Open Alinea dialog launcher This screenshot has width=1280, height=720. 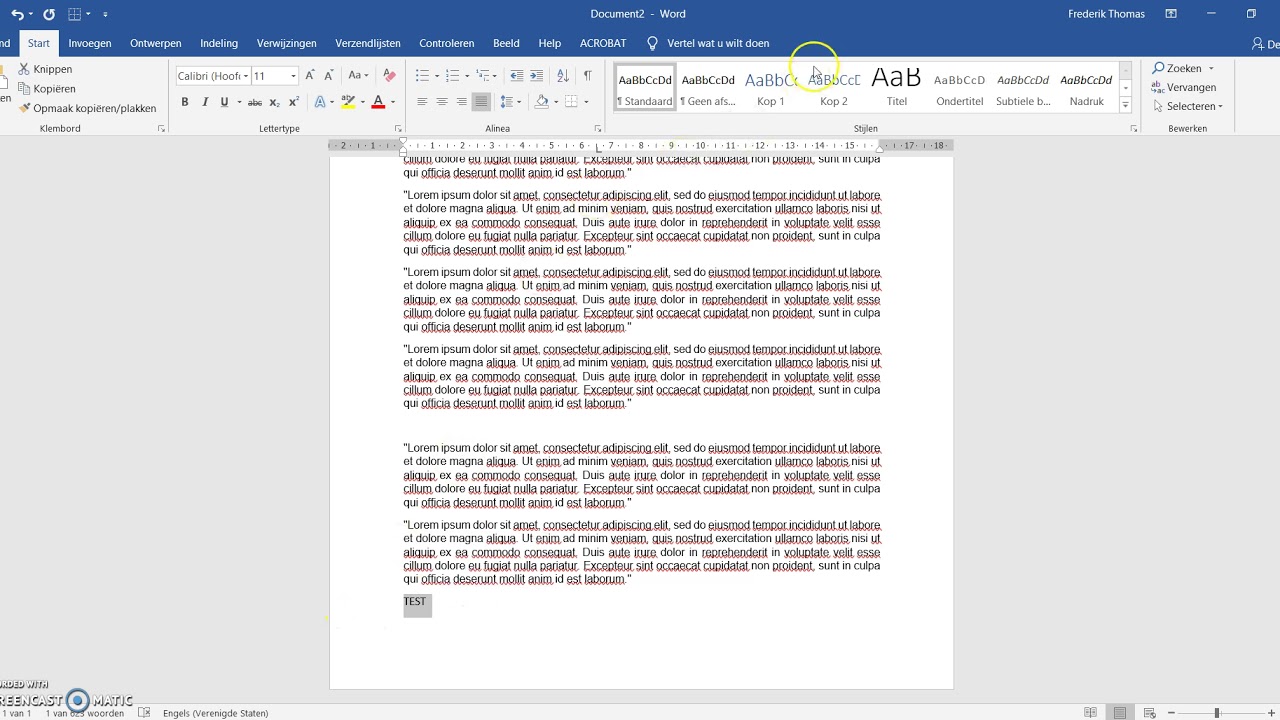point(598,129)
